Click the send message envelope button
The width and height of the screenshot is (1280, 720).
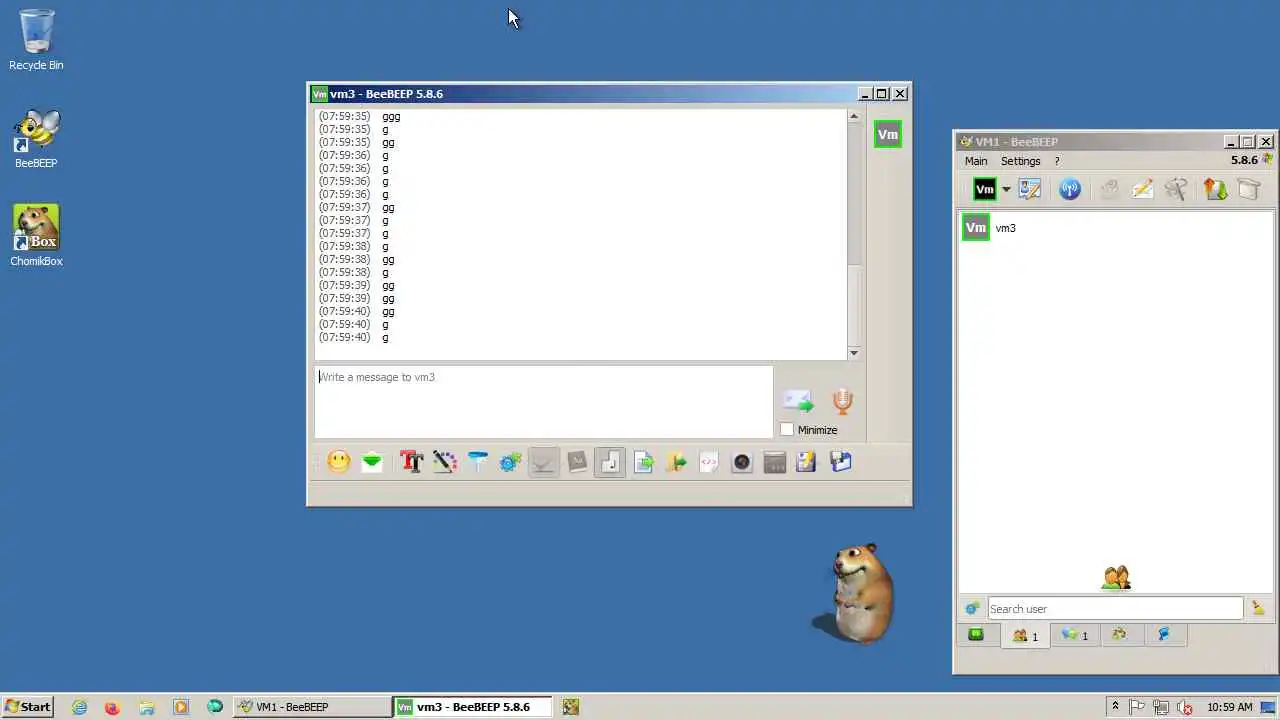[798, 401]
